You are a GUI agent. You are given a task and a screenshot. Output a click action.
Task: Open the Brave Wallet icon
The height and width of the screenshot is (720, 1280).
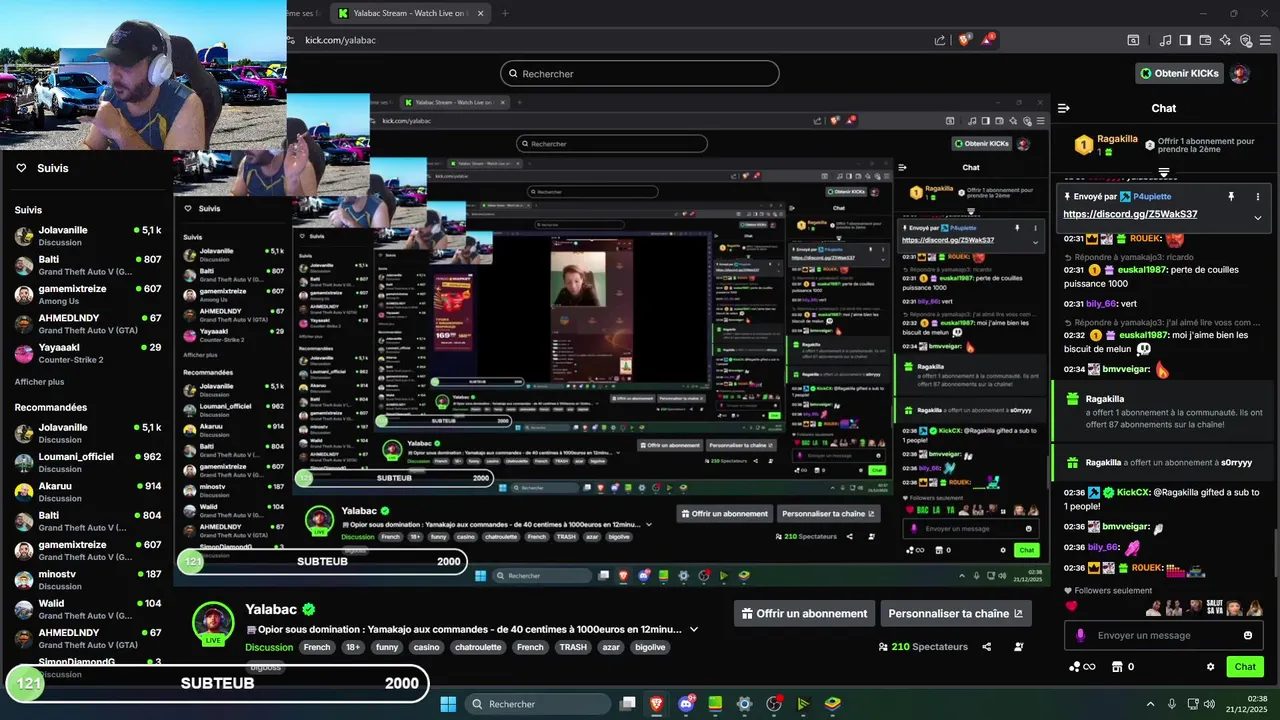1205,40
